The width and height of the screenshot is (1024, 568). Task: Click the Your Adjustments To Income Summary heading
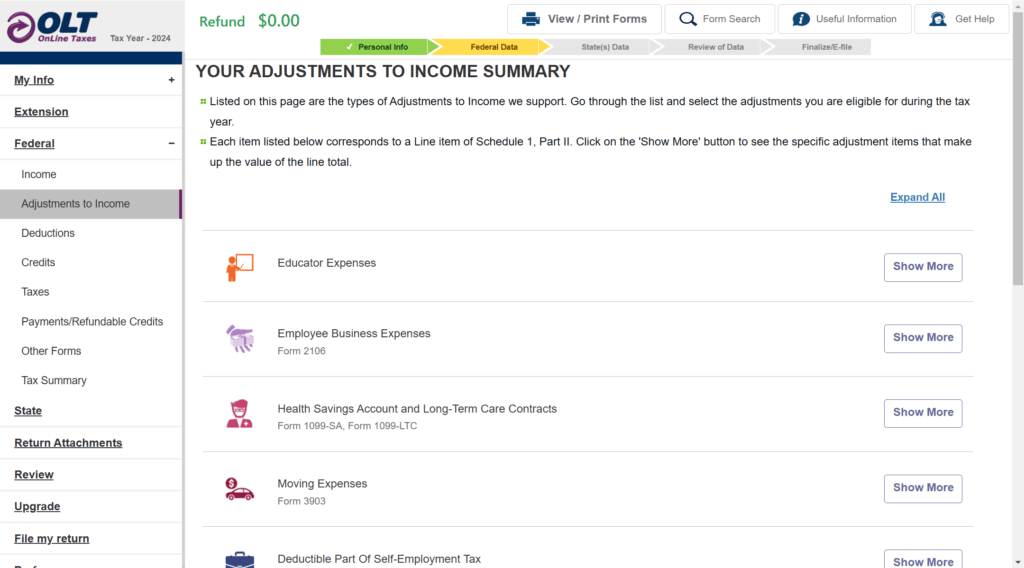tap(383, 71)
